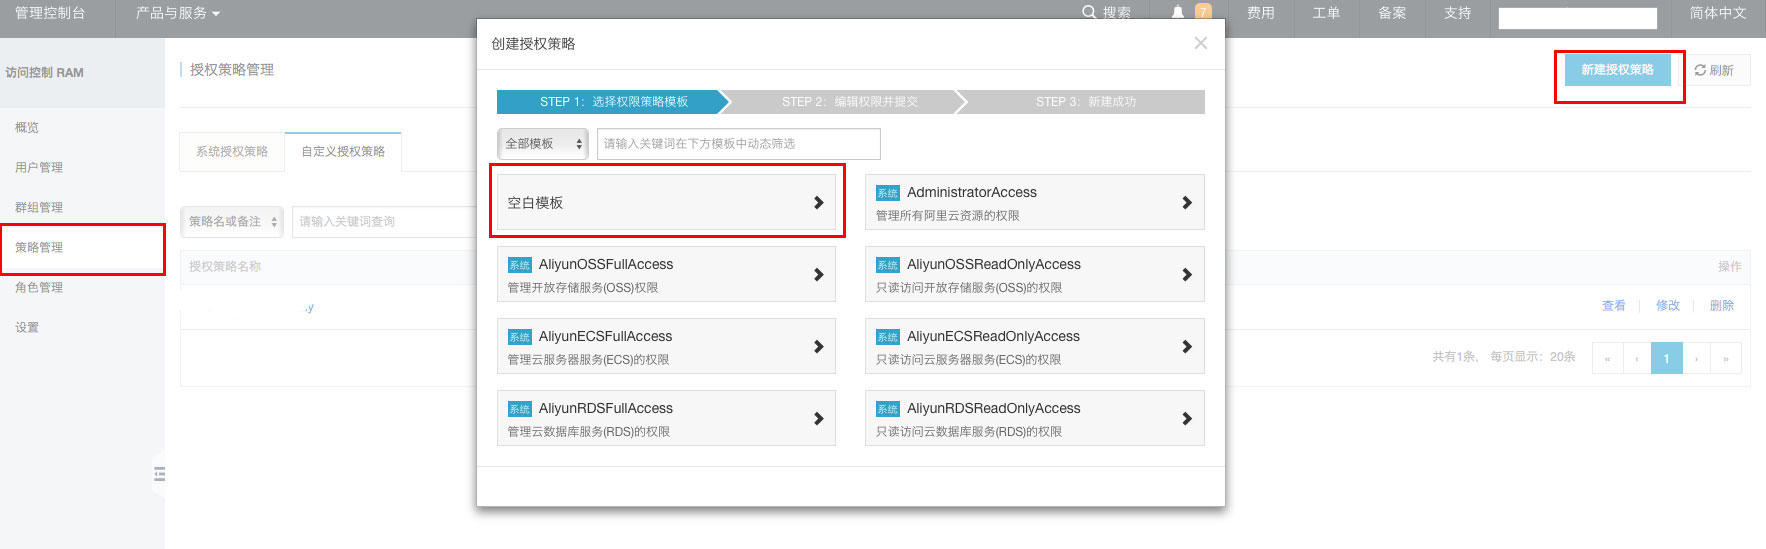Viewport: 1766px width, 549px height.
Task: Click chevron arrow on 空白模板 card
Action: coord(818,203)
